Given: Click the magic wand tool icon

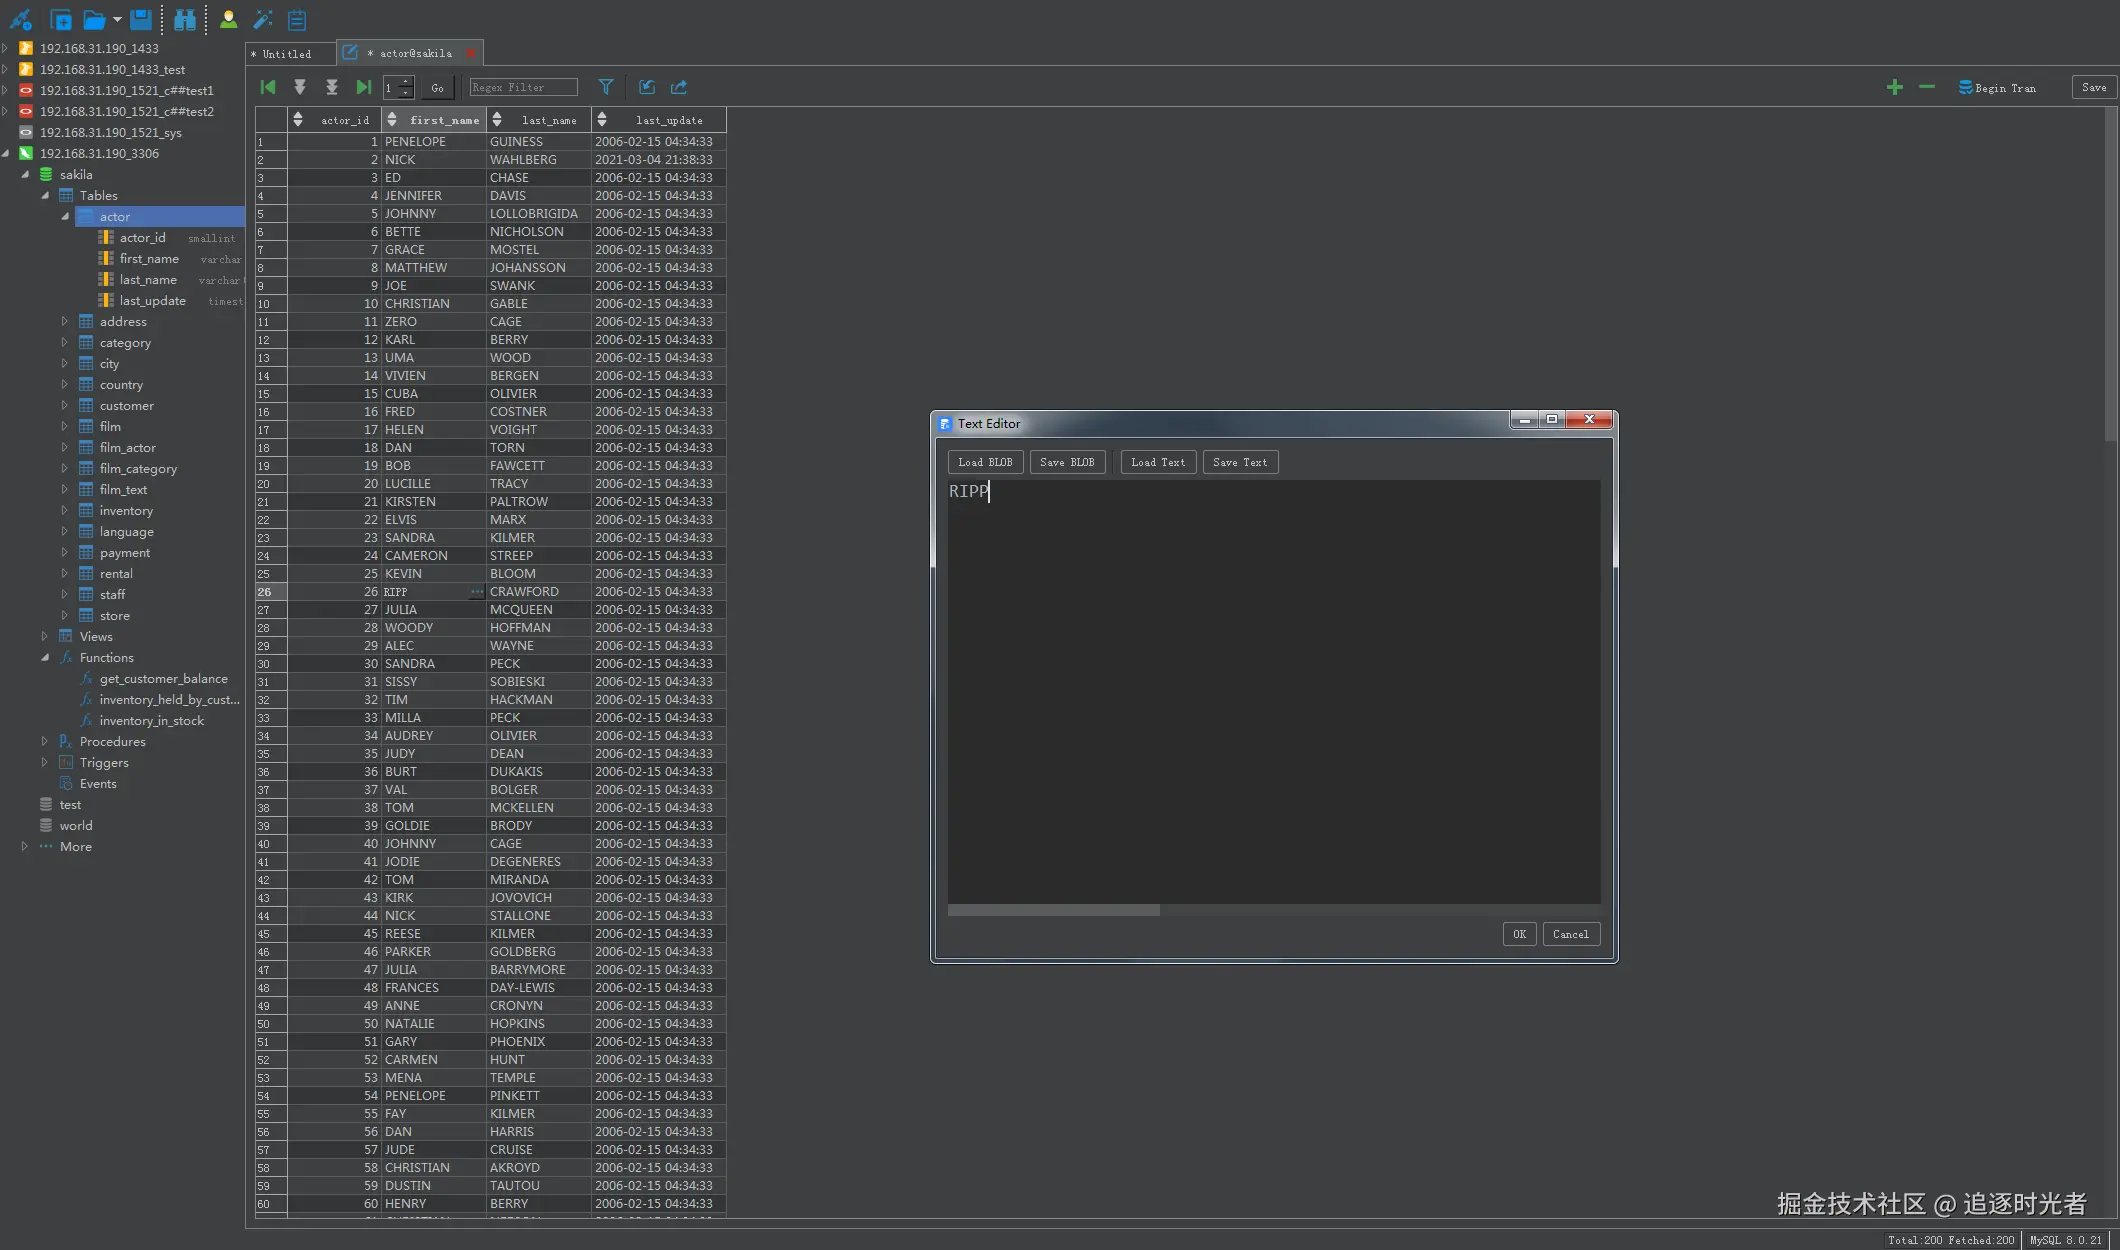Looking at the screenshot, I should tap(263, 19).
